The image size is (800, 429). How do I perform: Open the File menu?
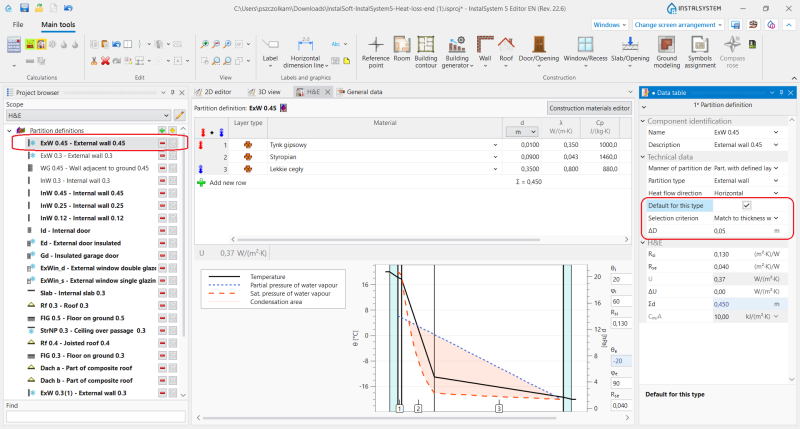click(x=18, y=24)
